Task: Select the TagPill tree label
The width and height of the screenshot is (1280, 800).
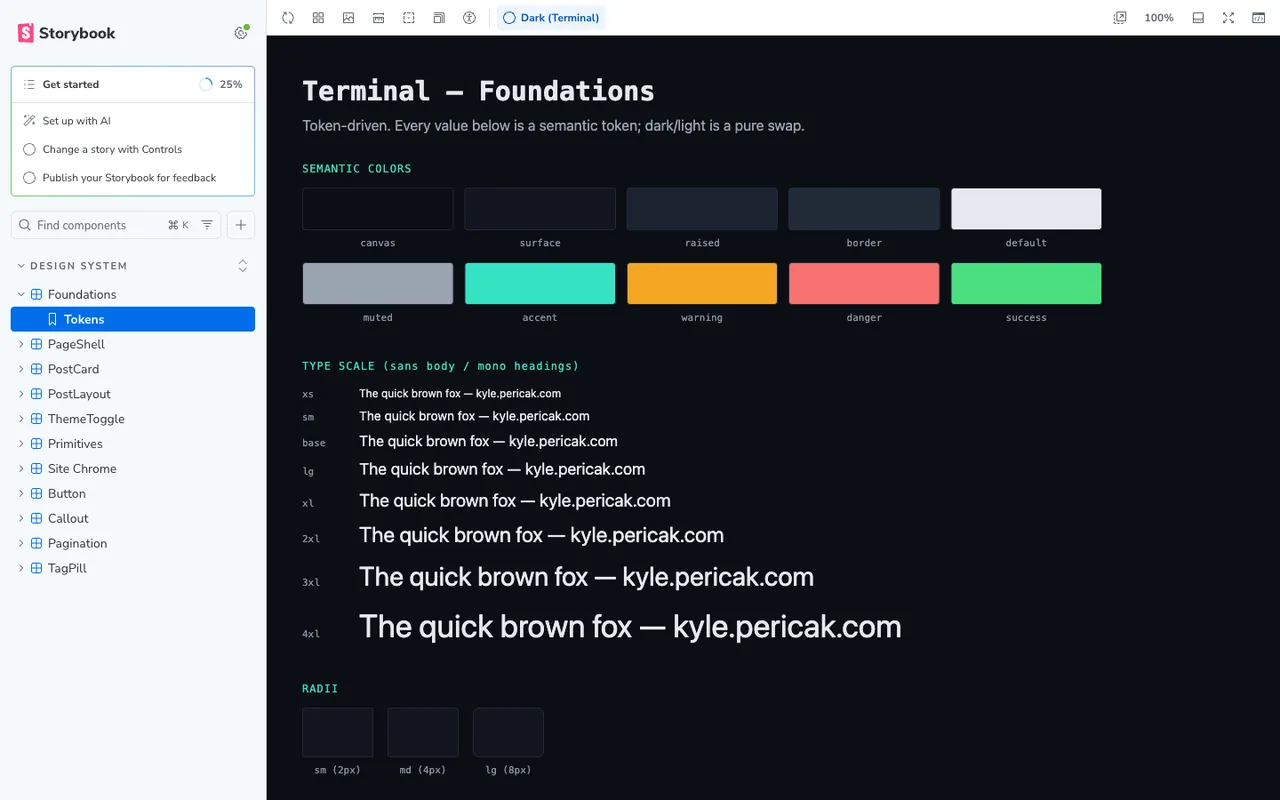Action: (x=67, y=568)
